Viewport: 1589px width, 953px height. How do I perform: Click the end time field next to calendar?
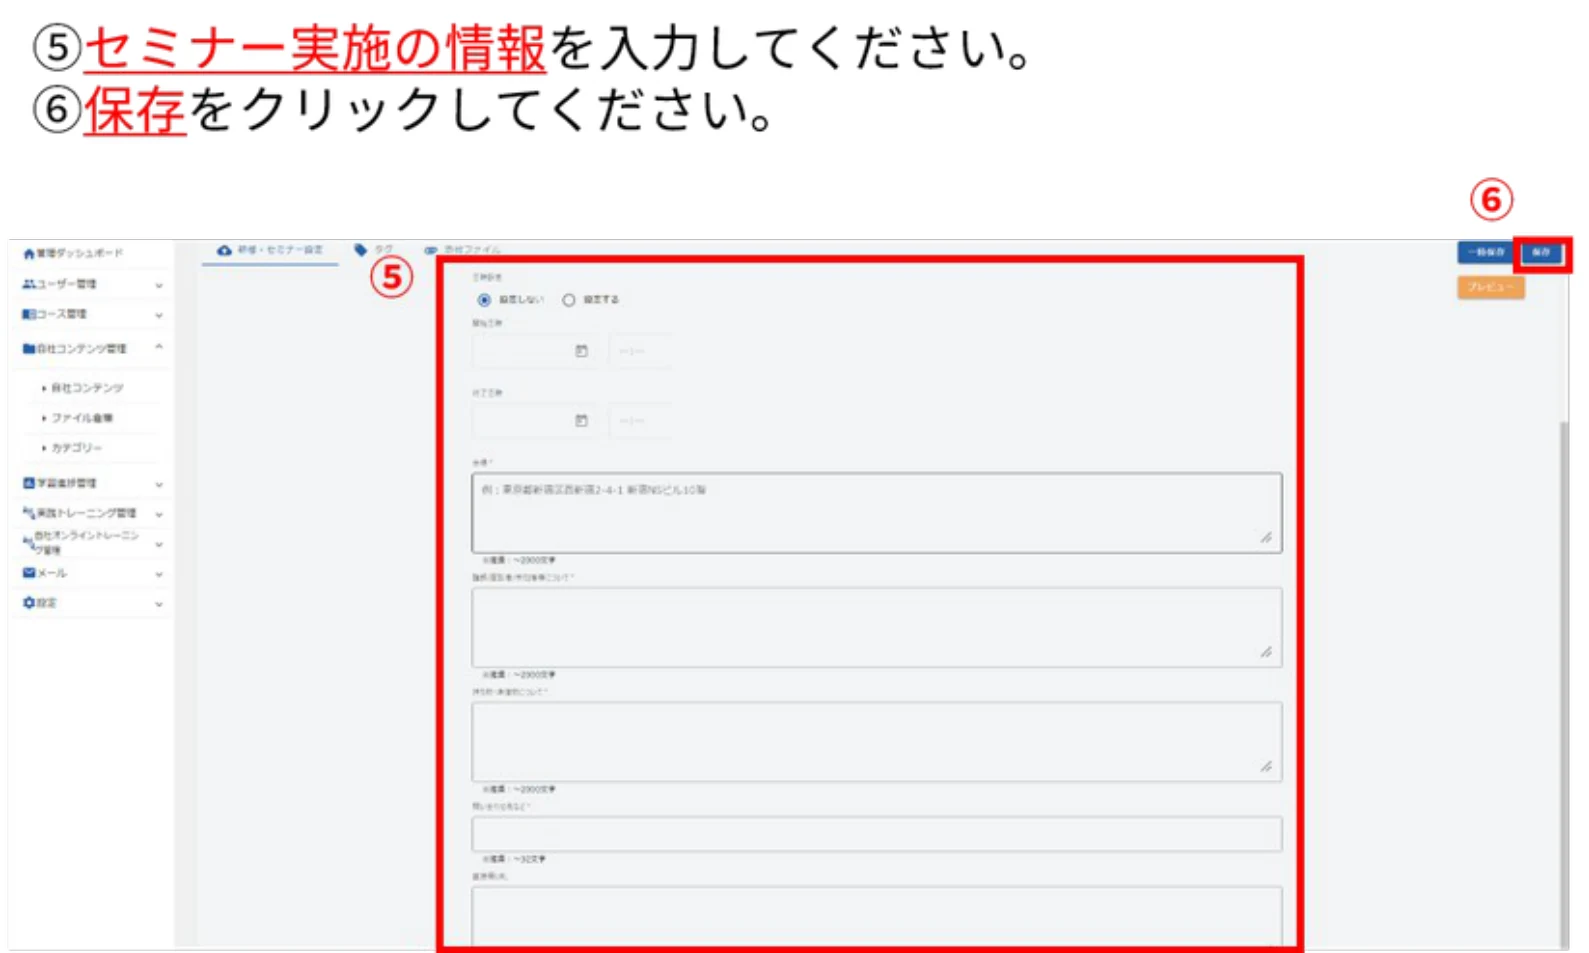[x=638, y=421]
